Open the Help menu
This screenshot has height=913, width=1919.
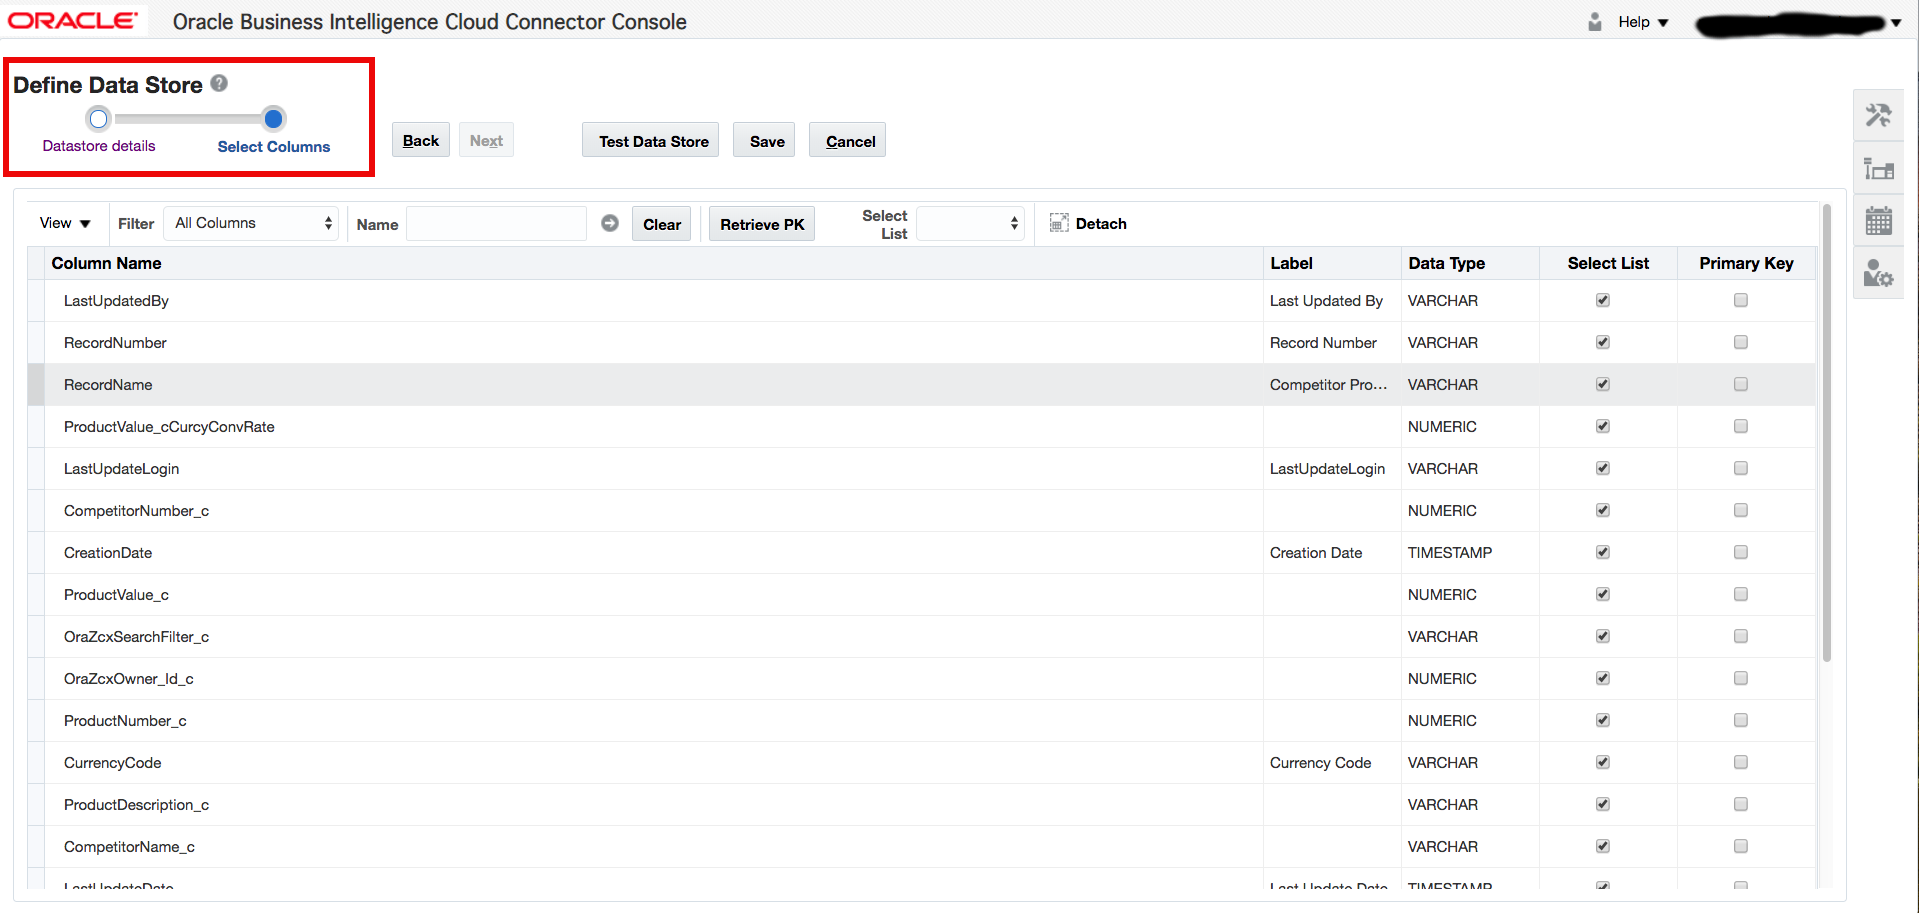click(x=1643, y=22)
